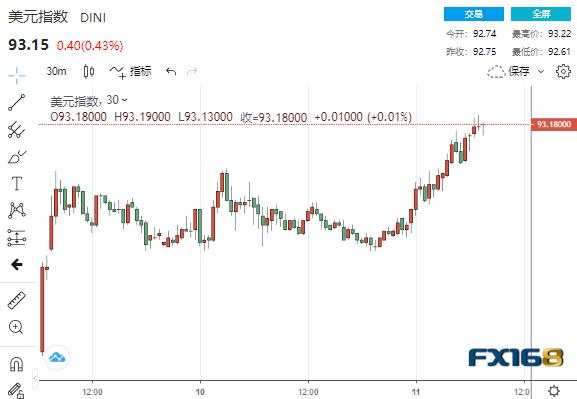Select the crosshair cursor tool

tap(17, 75)
